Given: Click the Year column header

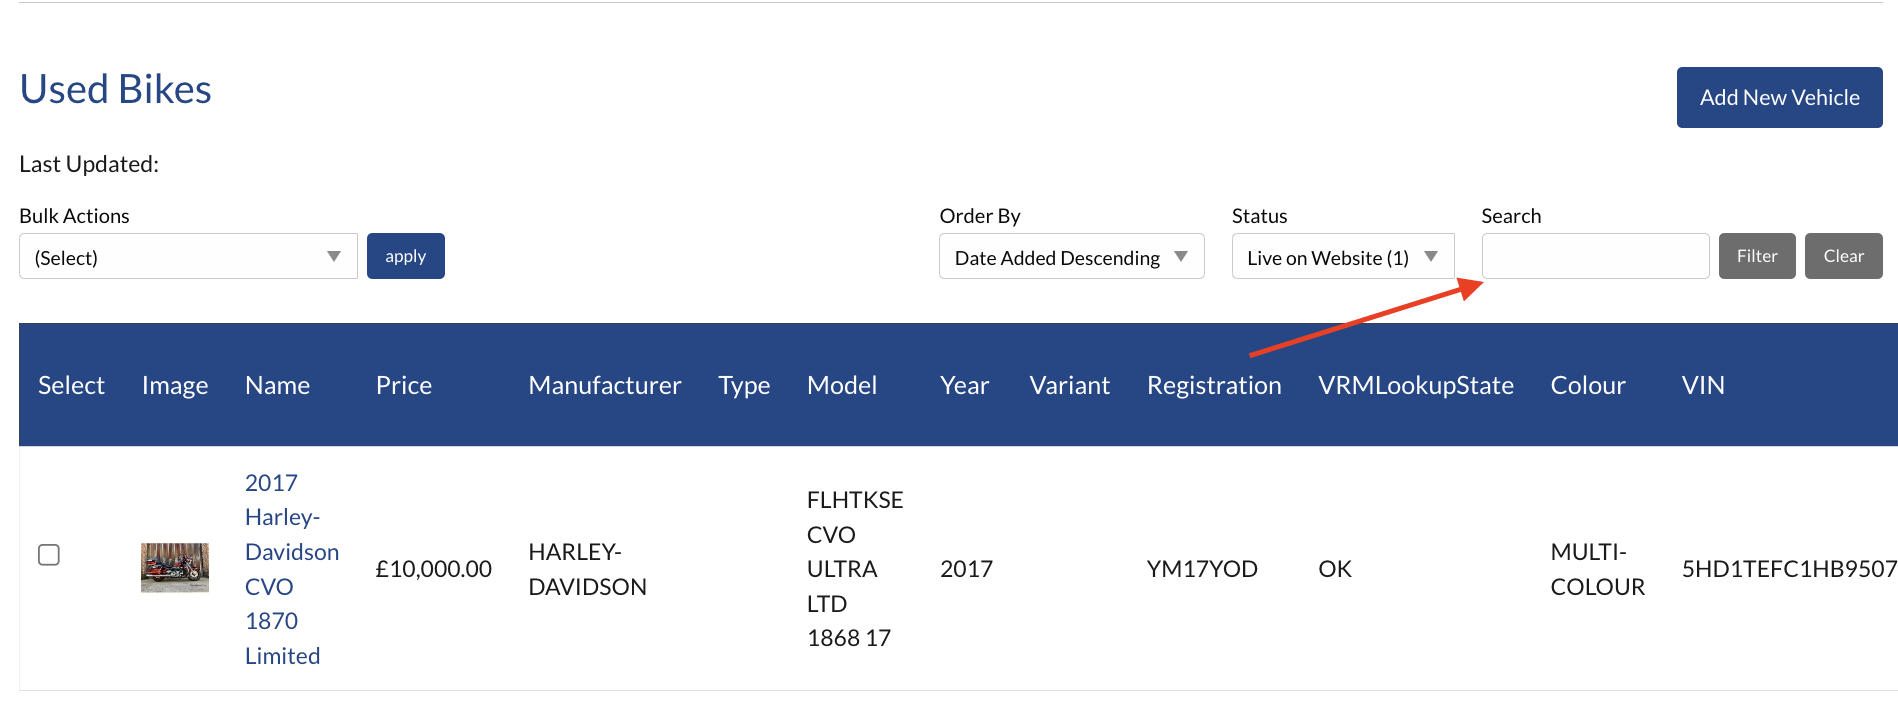Looking at the screenshot, I should coord(964,385).
